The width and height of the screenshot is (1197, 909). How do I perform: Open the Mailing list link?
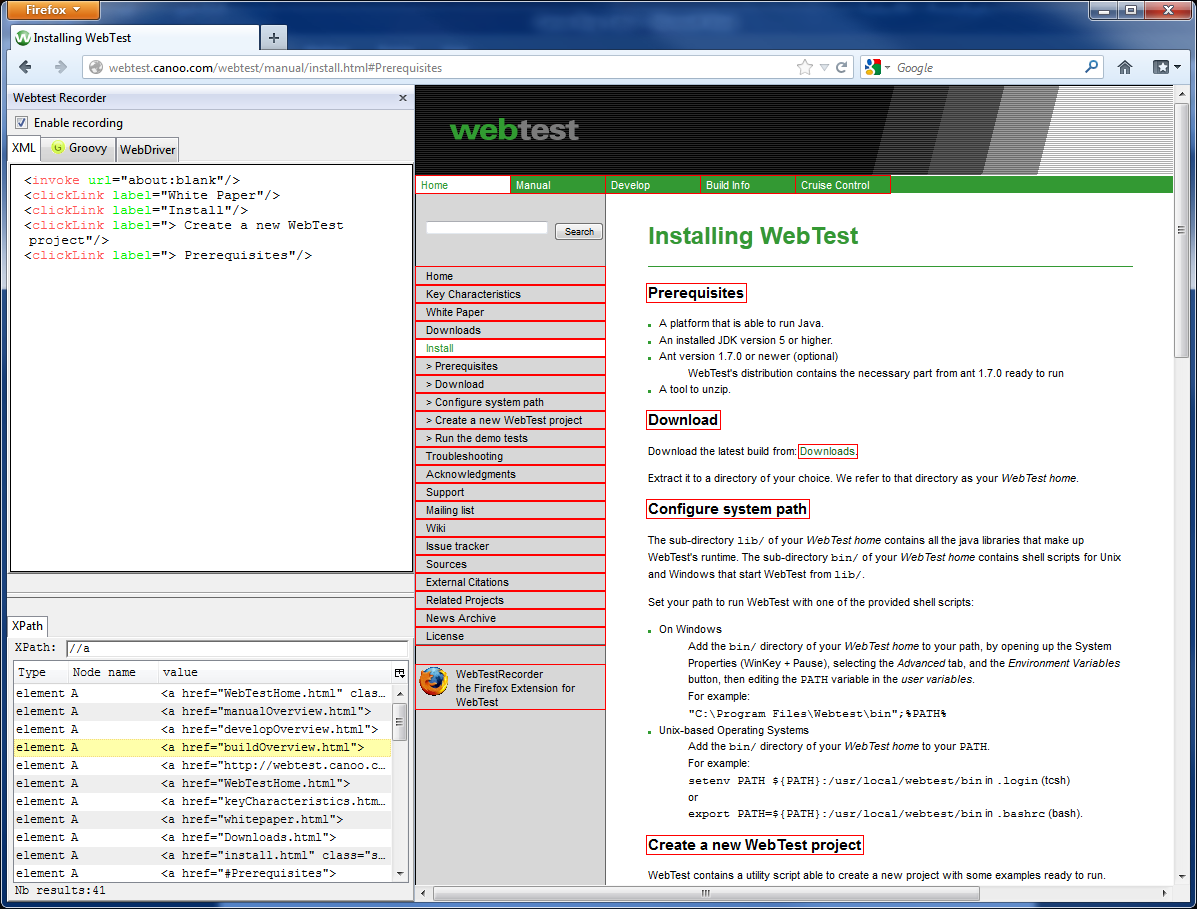(x=511, y=511)
